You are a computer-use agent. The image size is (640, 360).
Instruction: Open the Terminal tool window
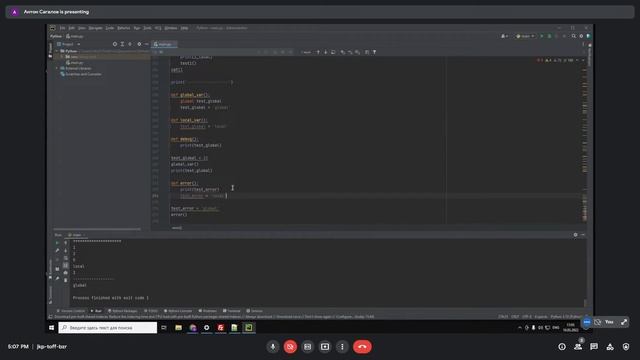231,311
